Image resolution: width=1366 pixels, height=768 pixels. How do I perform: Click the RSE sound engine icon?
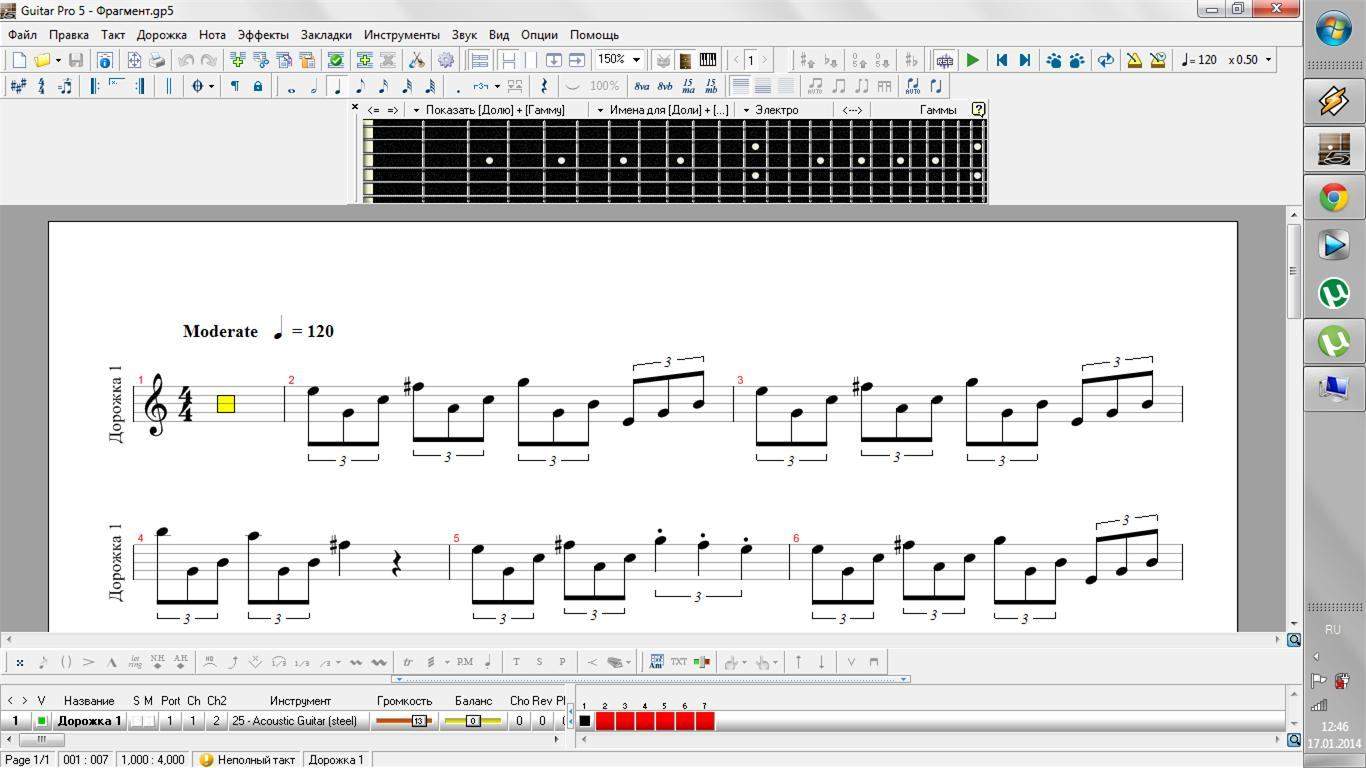944,60
